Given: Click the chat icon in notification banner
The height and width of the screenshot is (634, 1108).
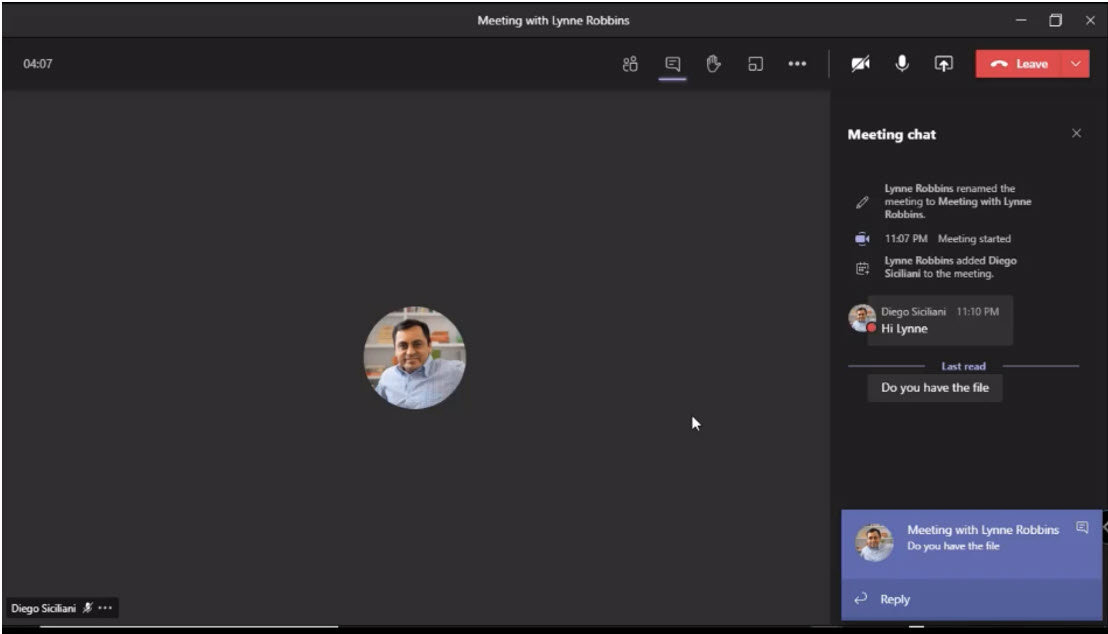Looking at the screenshot, I should click(1082, 527).
